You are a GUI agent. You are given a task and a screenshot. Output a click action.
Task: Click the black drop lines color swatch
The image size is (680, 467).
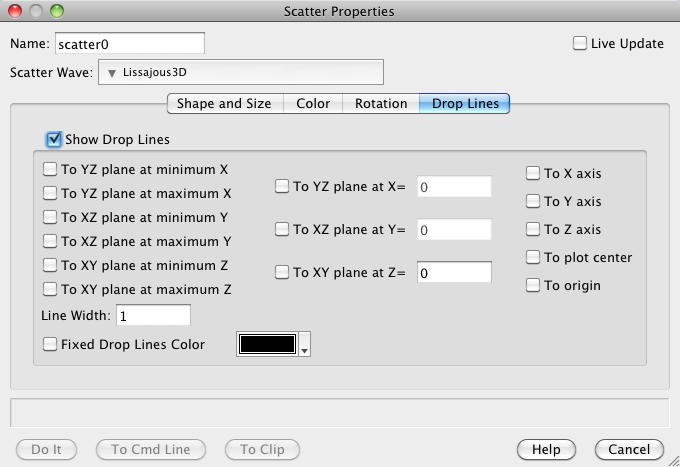pos(267,344)
